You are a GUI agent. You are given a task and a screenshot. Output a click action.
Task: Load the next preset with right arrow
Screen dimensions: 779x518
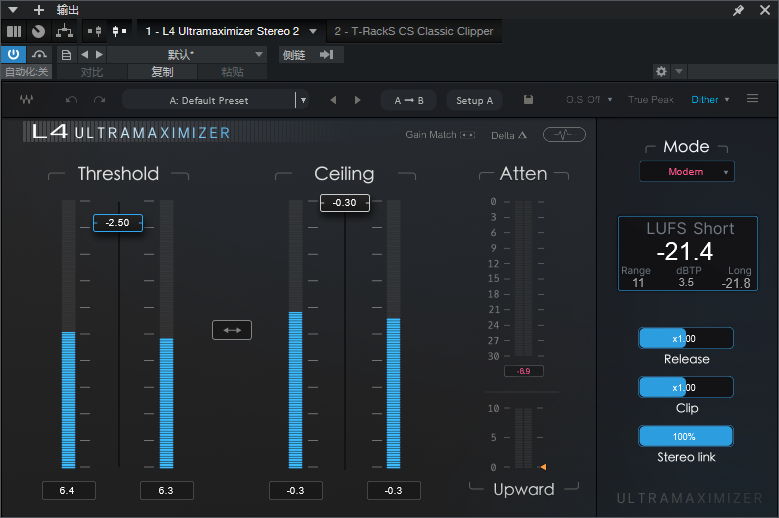coord(355,100)
